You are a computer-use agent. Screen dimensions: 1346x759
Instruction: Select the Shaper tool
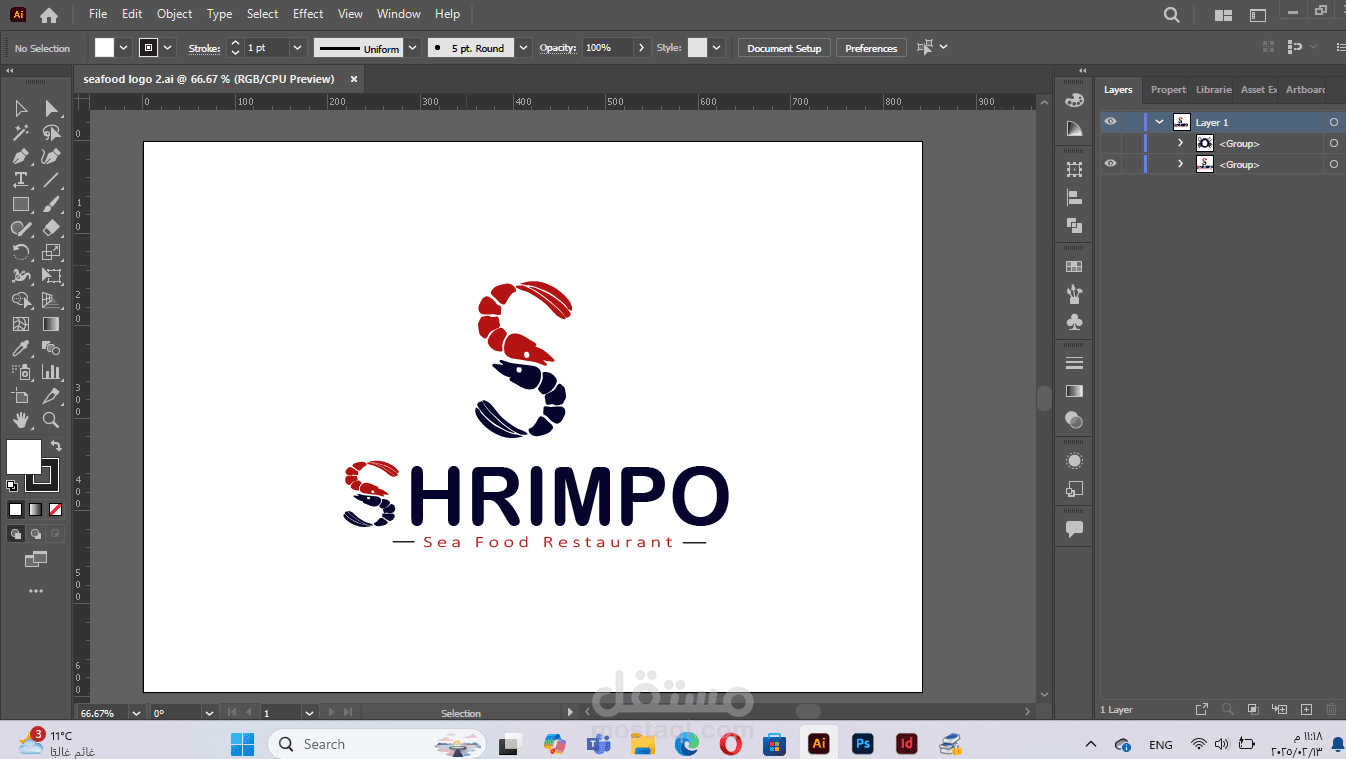click(x=21, y=228)
